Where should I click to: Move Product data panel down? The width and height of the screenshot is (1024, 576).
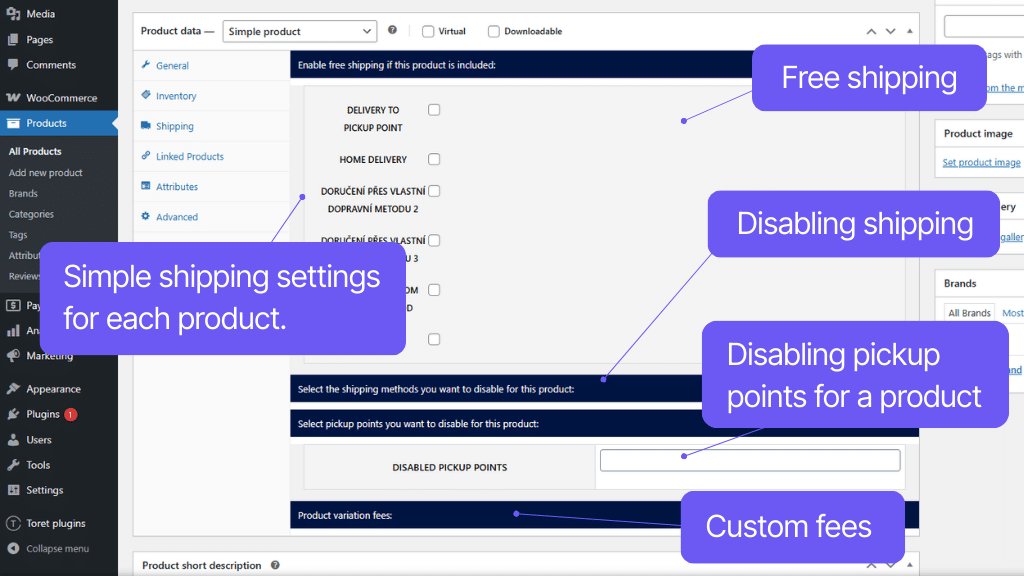pos(890,31)
